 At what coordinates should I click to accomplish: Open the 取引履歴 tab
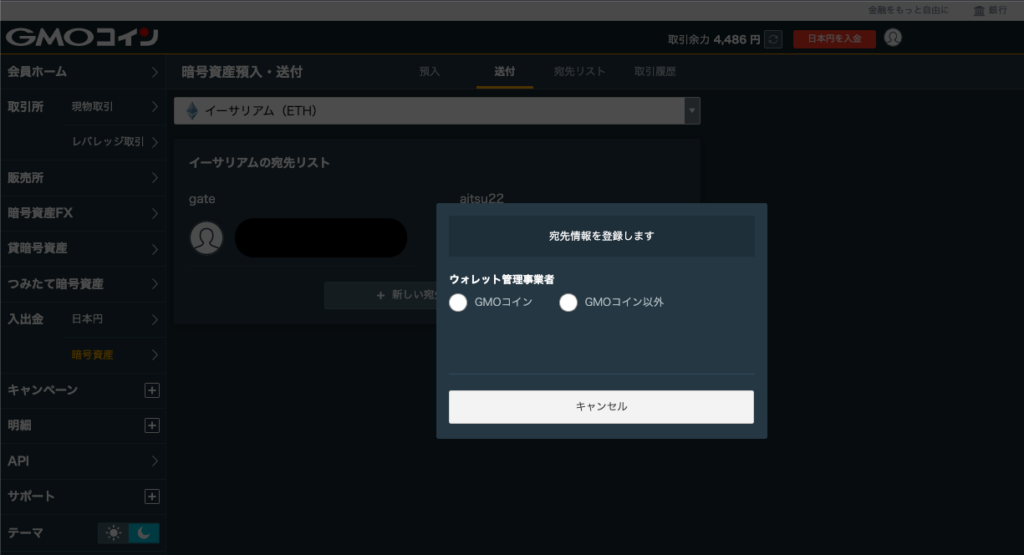(x=655, y=72)
